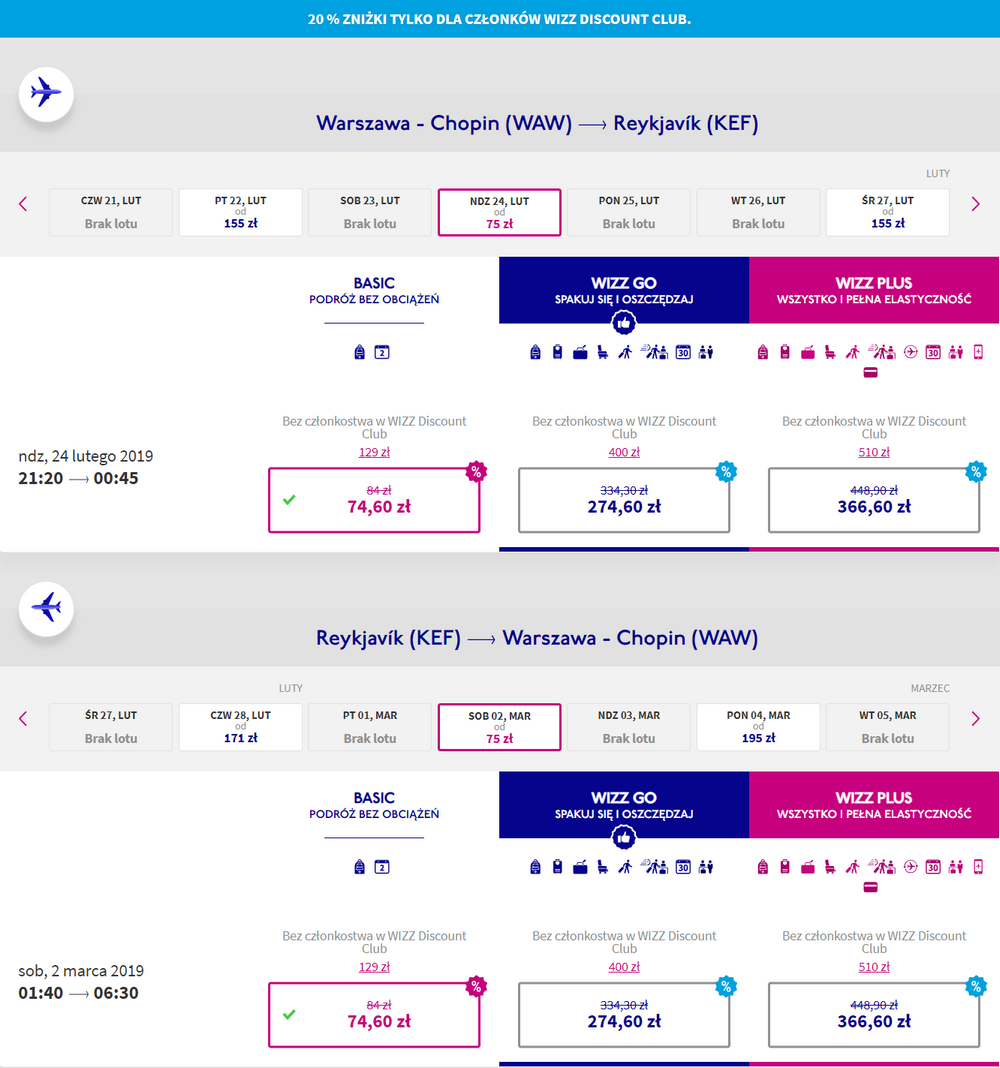Click the blue percent badge on return 366,60 zł
Viewport: 1000px width, 1068px height.
click(976, 986)
